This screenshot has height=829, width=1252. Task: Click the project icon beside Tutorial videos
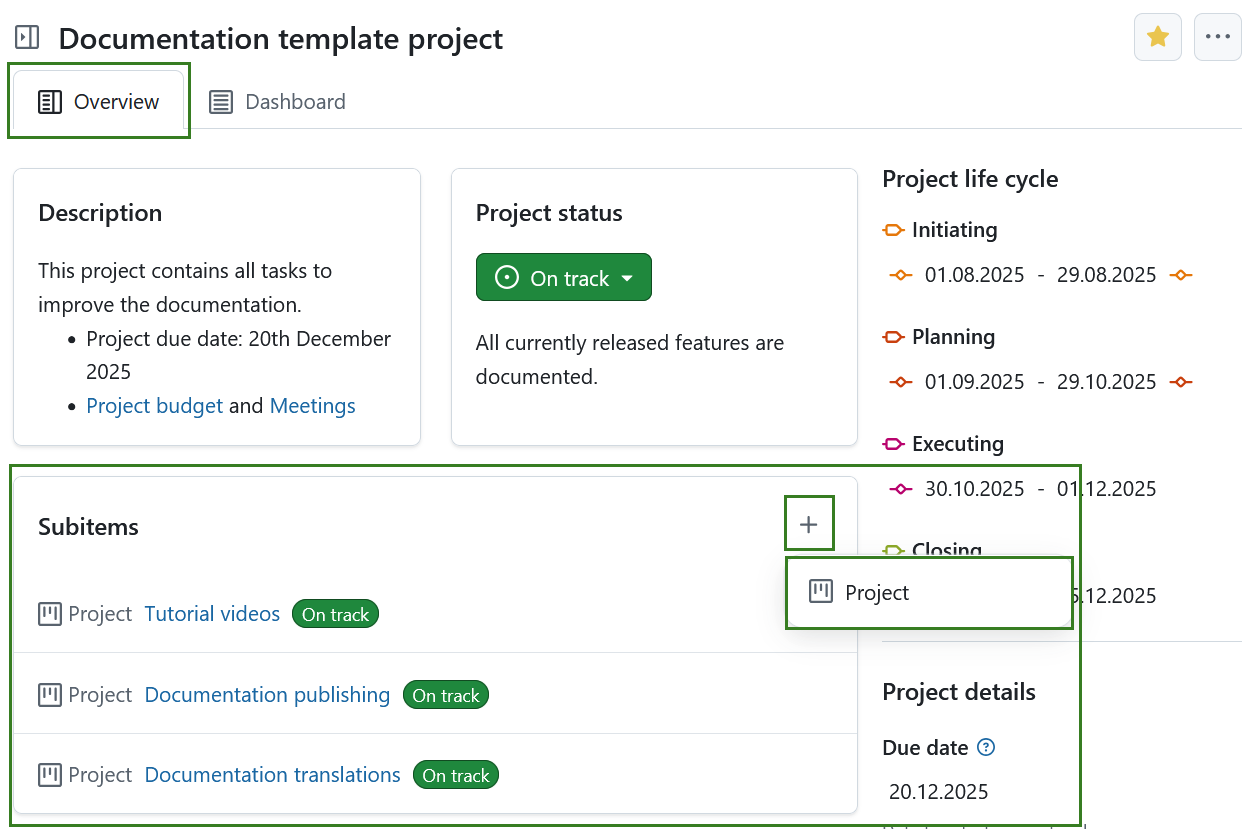[49, 613]
